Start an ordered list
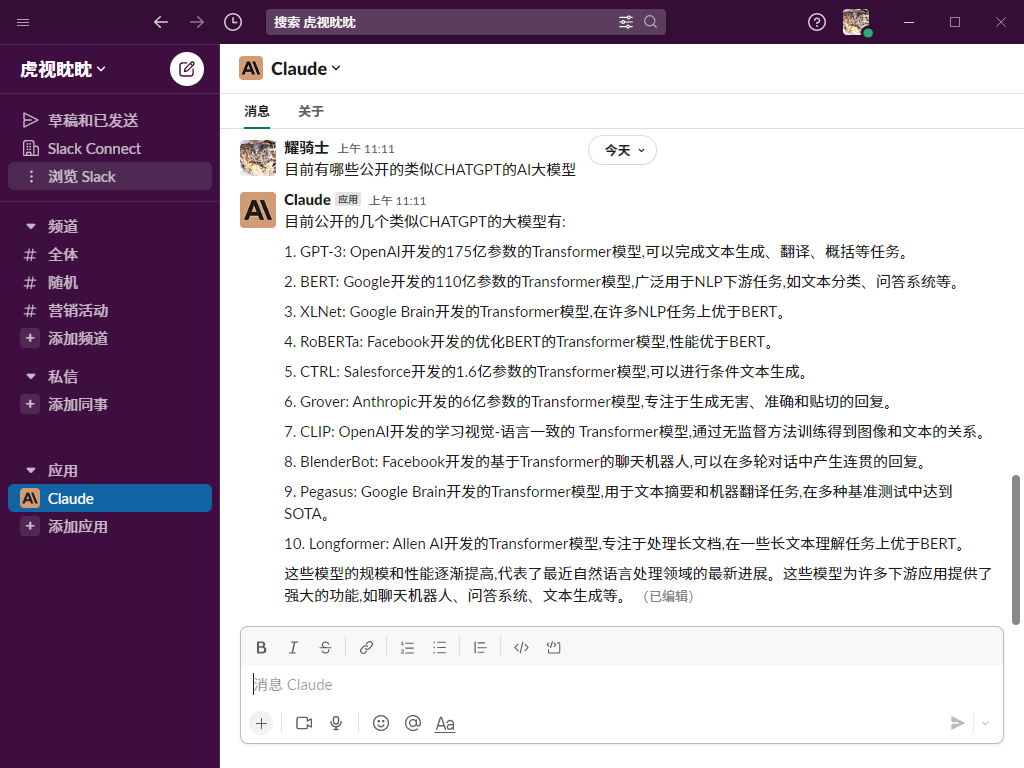Screen dimensions: 1024x768 [x=407, y=647]
